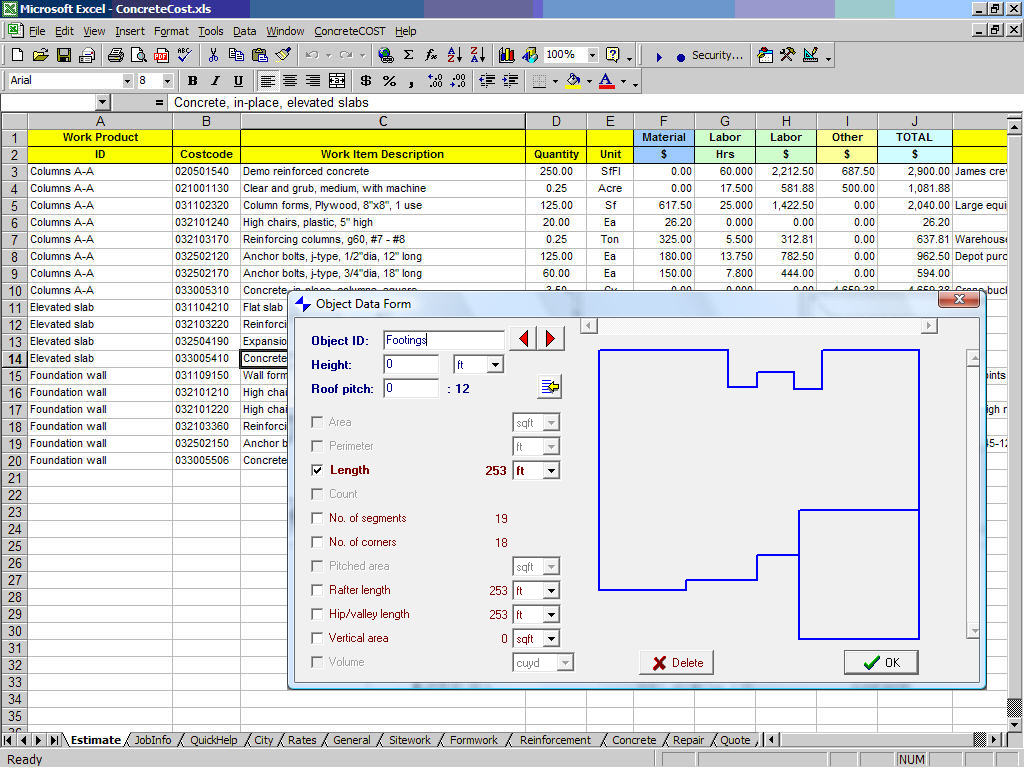Switch to the Formwork sheet tab
The width and height of the screenshot is (1024, 768).
(473, 740)
